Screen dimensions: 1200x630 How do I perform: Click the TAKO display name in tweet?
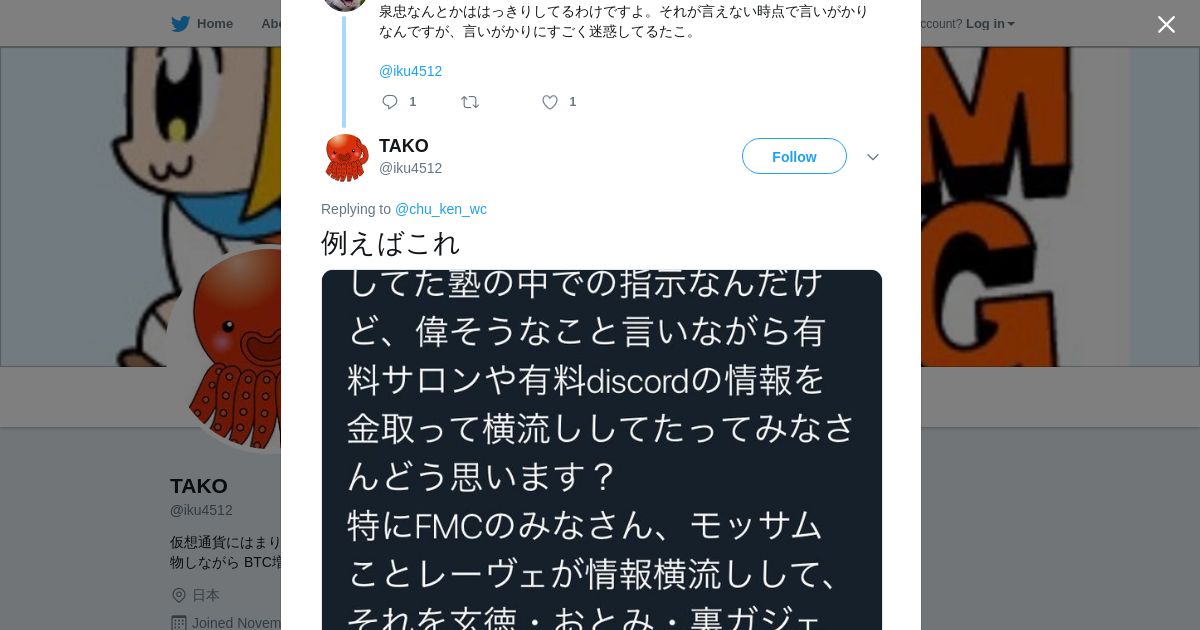pos(404,146)
